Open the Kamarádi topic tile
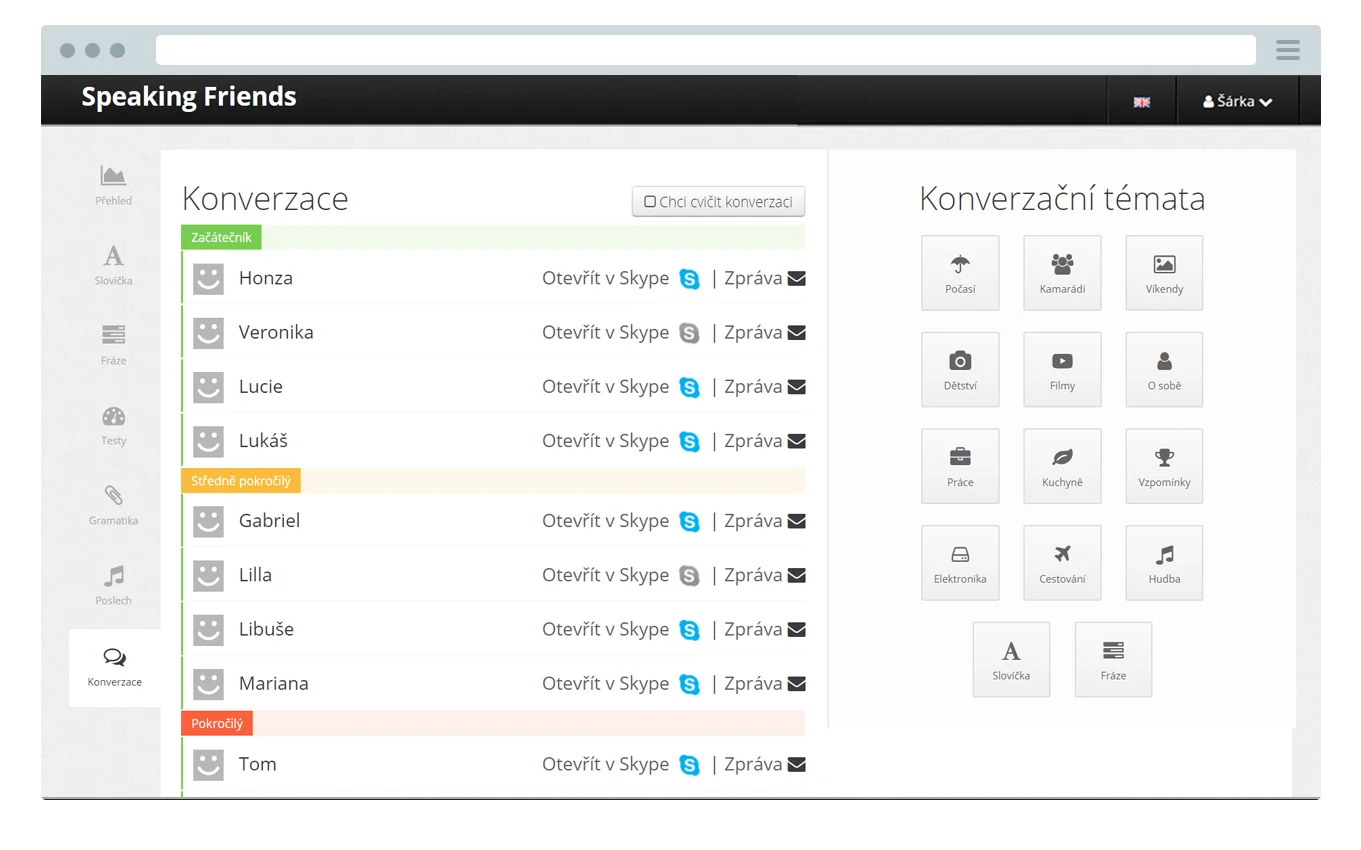 click(1062, 273)
